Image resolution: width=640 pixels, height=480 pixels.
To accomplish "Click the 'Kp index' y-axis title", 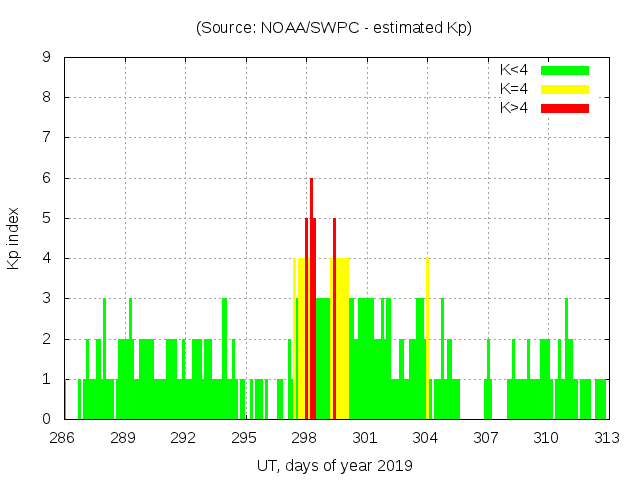I will coord(14,238).
